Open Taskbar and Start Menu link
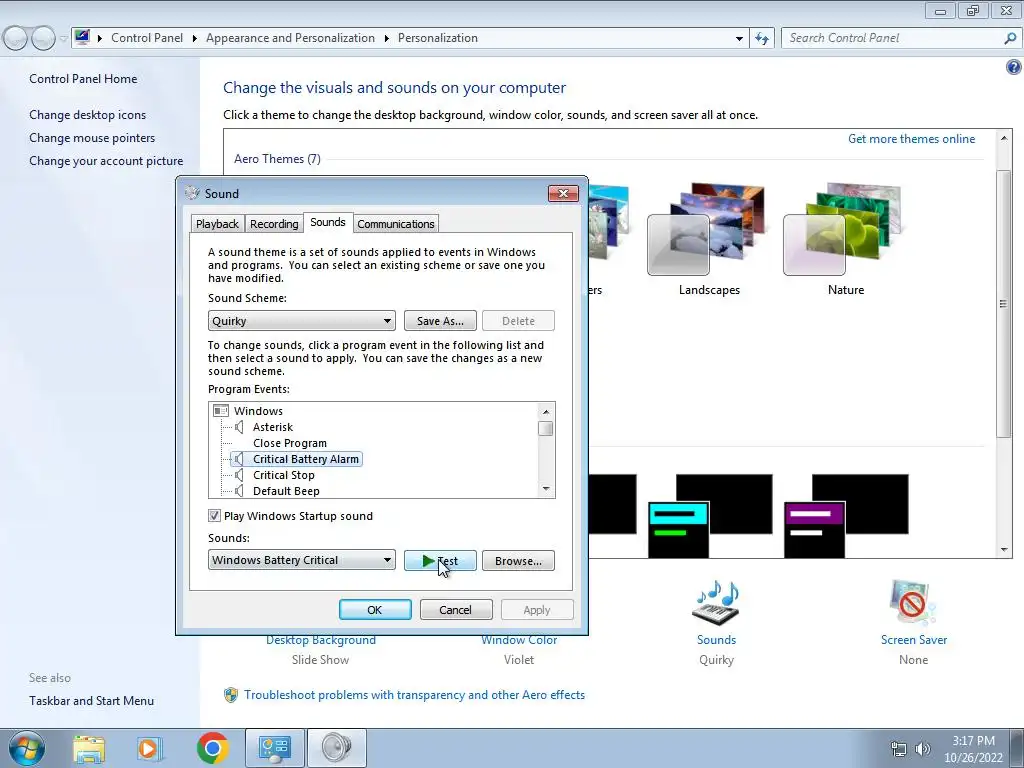Viewport: 1024px width, 768px height. pos(91,701)
